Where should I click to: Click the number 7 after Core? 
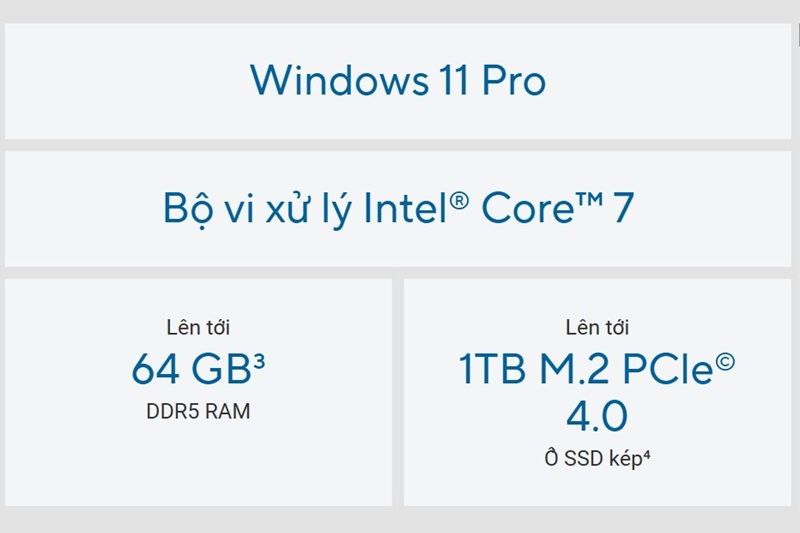(x=622, y=208)
